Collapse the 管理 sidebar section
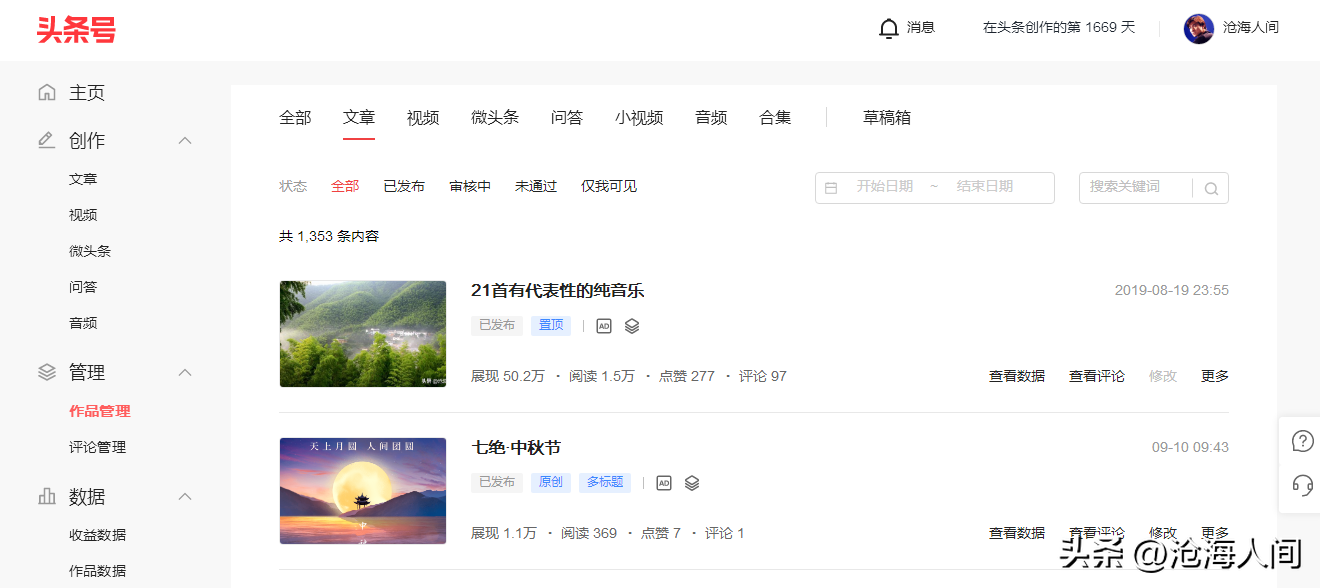Viewport: 1320px width, 588px height. pyautogui.click(x=185, y=373)
